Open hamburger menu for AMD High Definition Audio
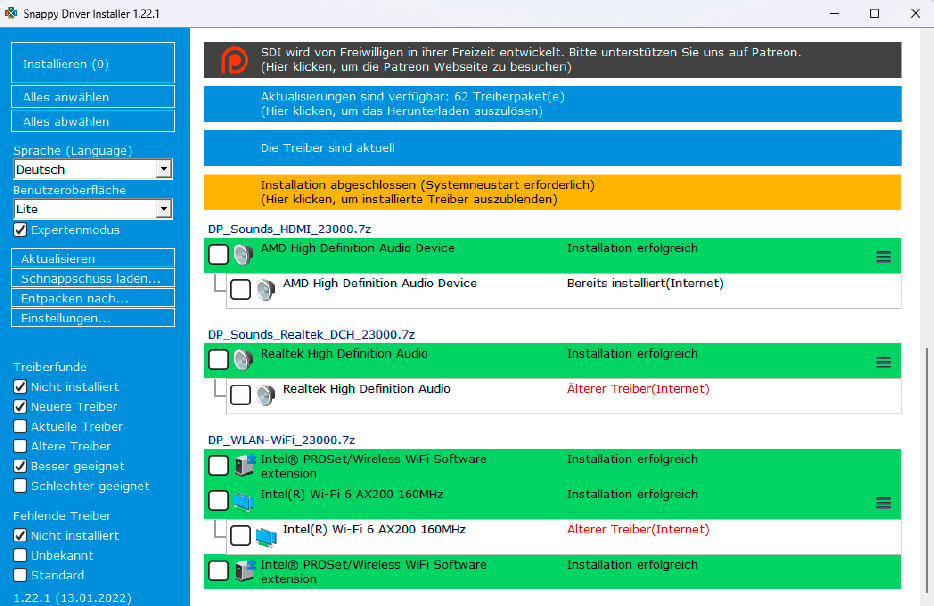The width and height of the screenshot is (934, 606). click(883, 257)
